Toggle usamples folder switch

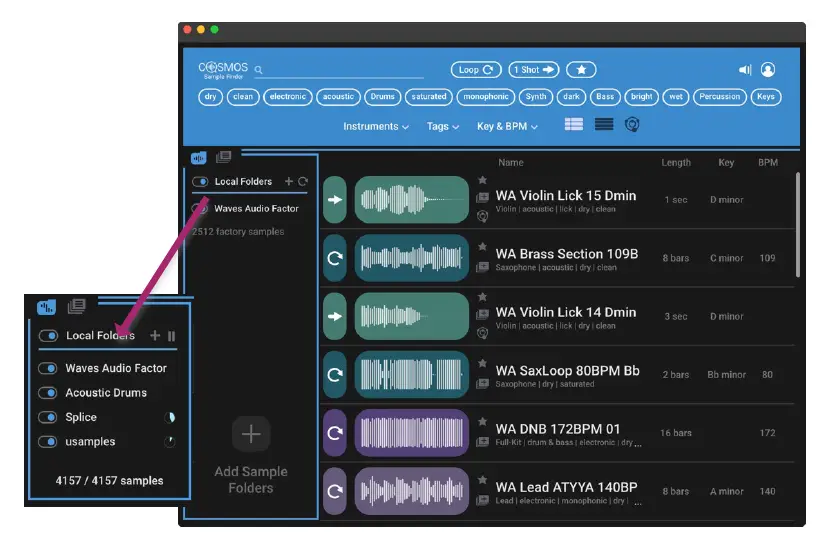coord(48,442)
